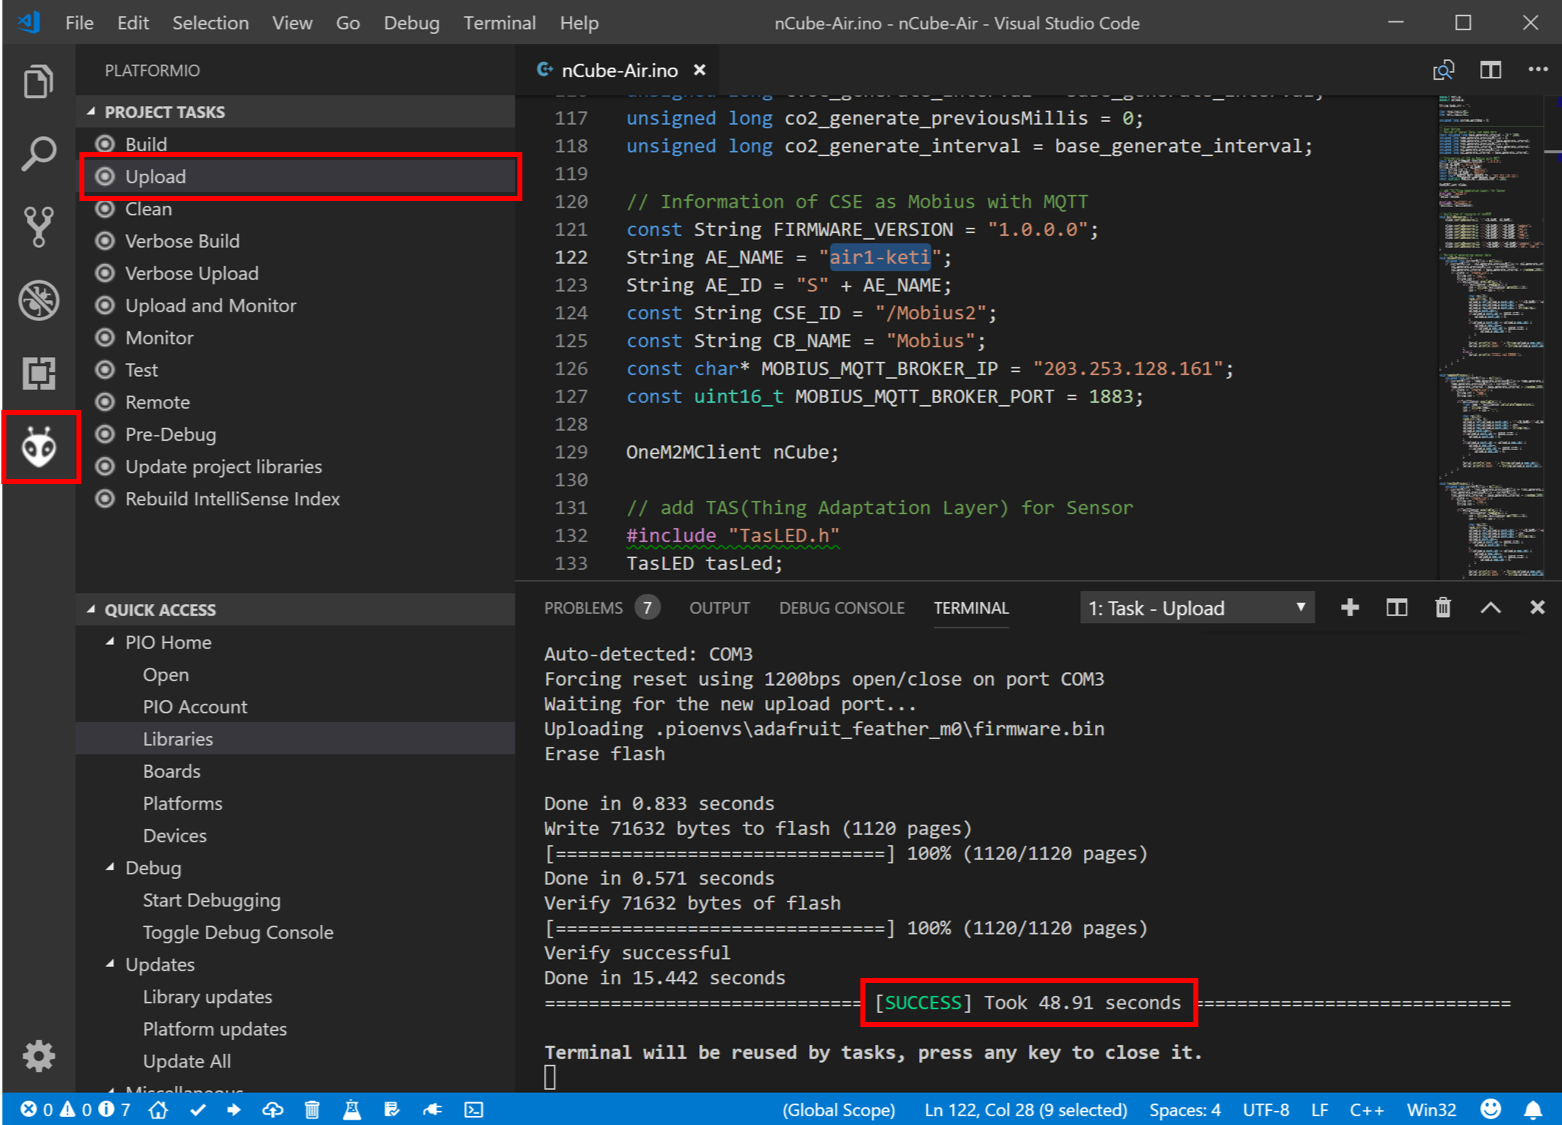Switch to the DEBUG CONSOLE tab
The width and height of the screenshot is (1562, 1125).
(x=842, y=608)
